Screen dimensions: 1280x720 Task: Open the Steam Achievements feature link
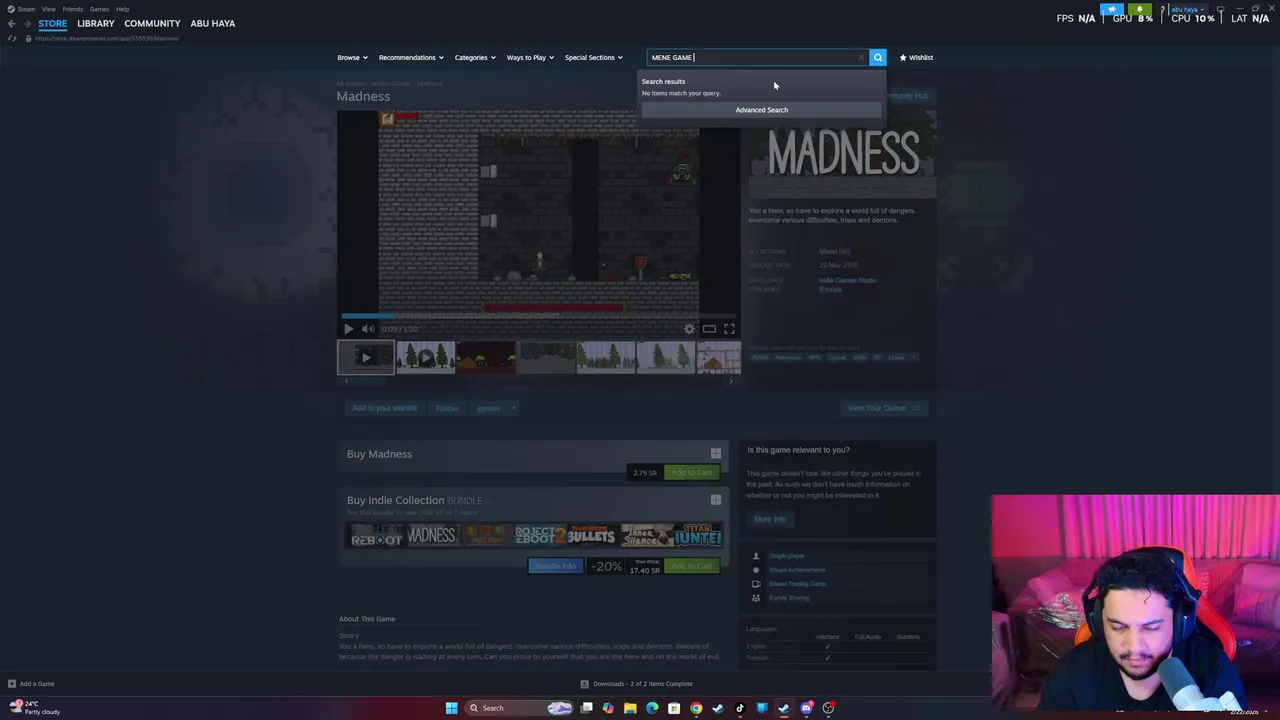pyautogui.click(x=797, y=570)
